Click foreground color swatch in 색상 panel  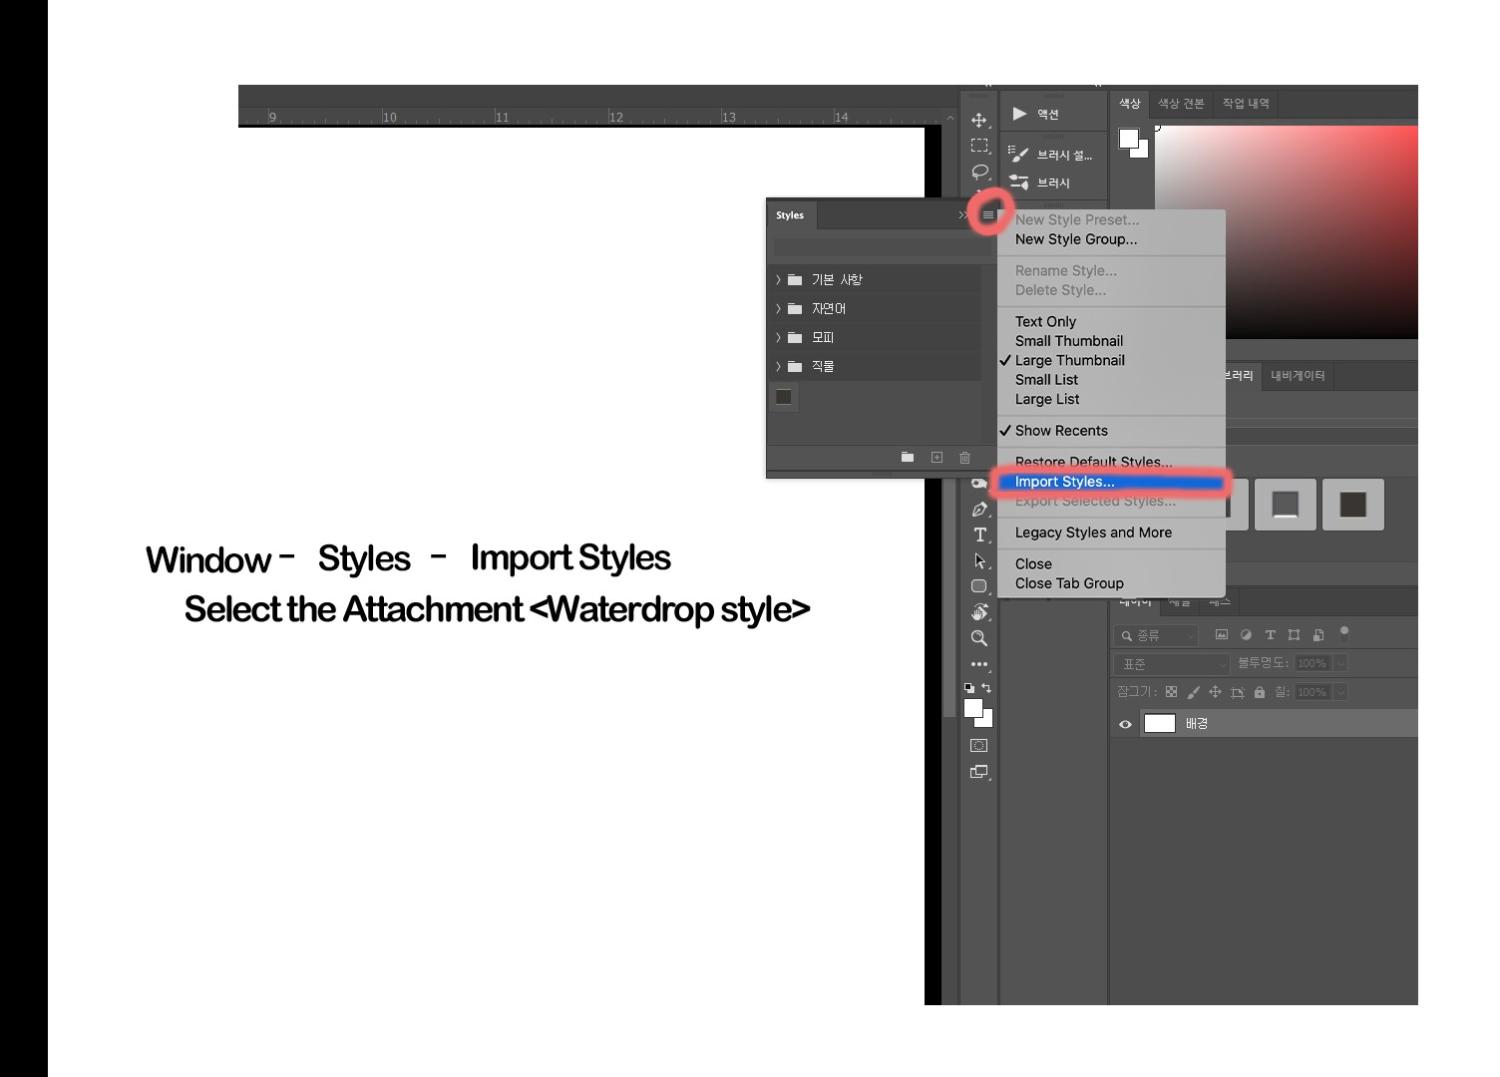click(x=1129, y=139)
